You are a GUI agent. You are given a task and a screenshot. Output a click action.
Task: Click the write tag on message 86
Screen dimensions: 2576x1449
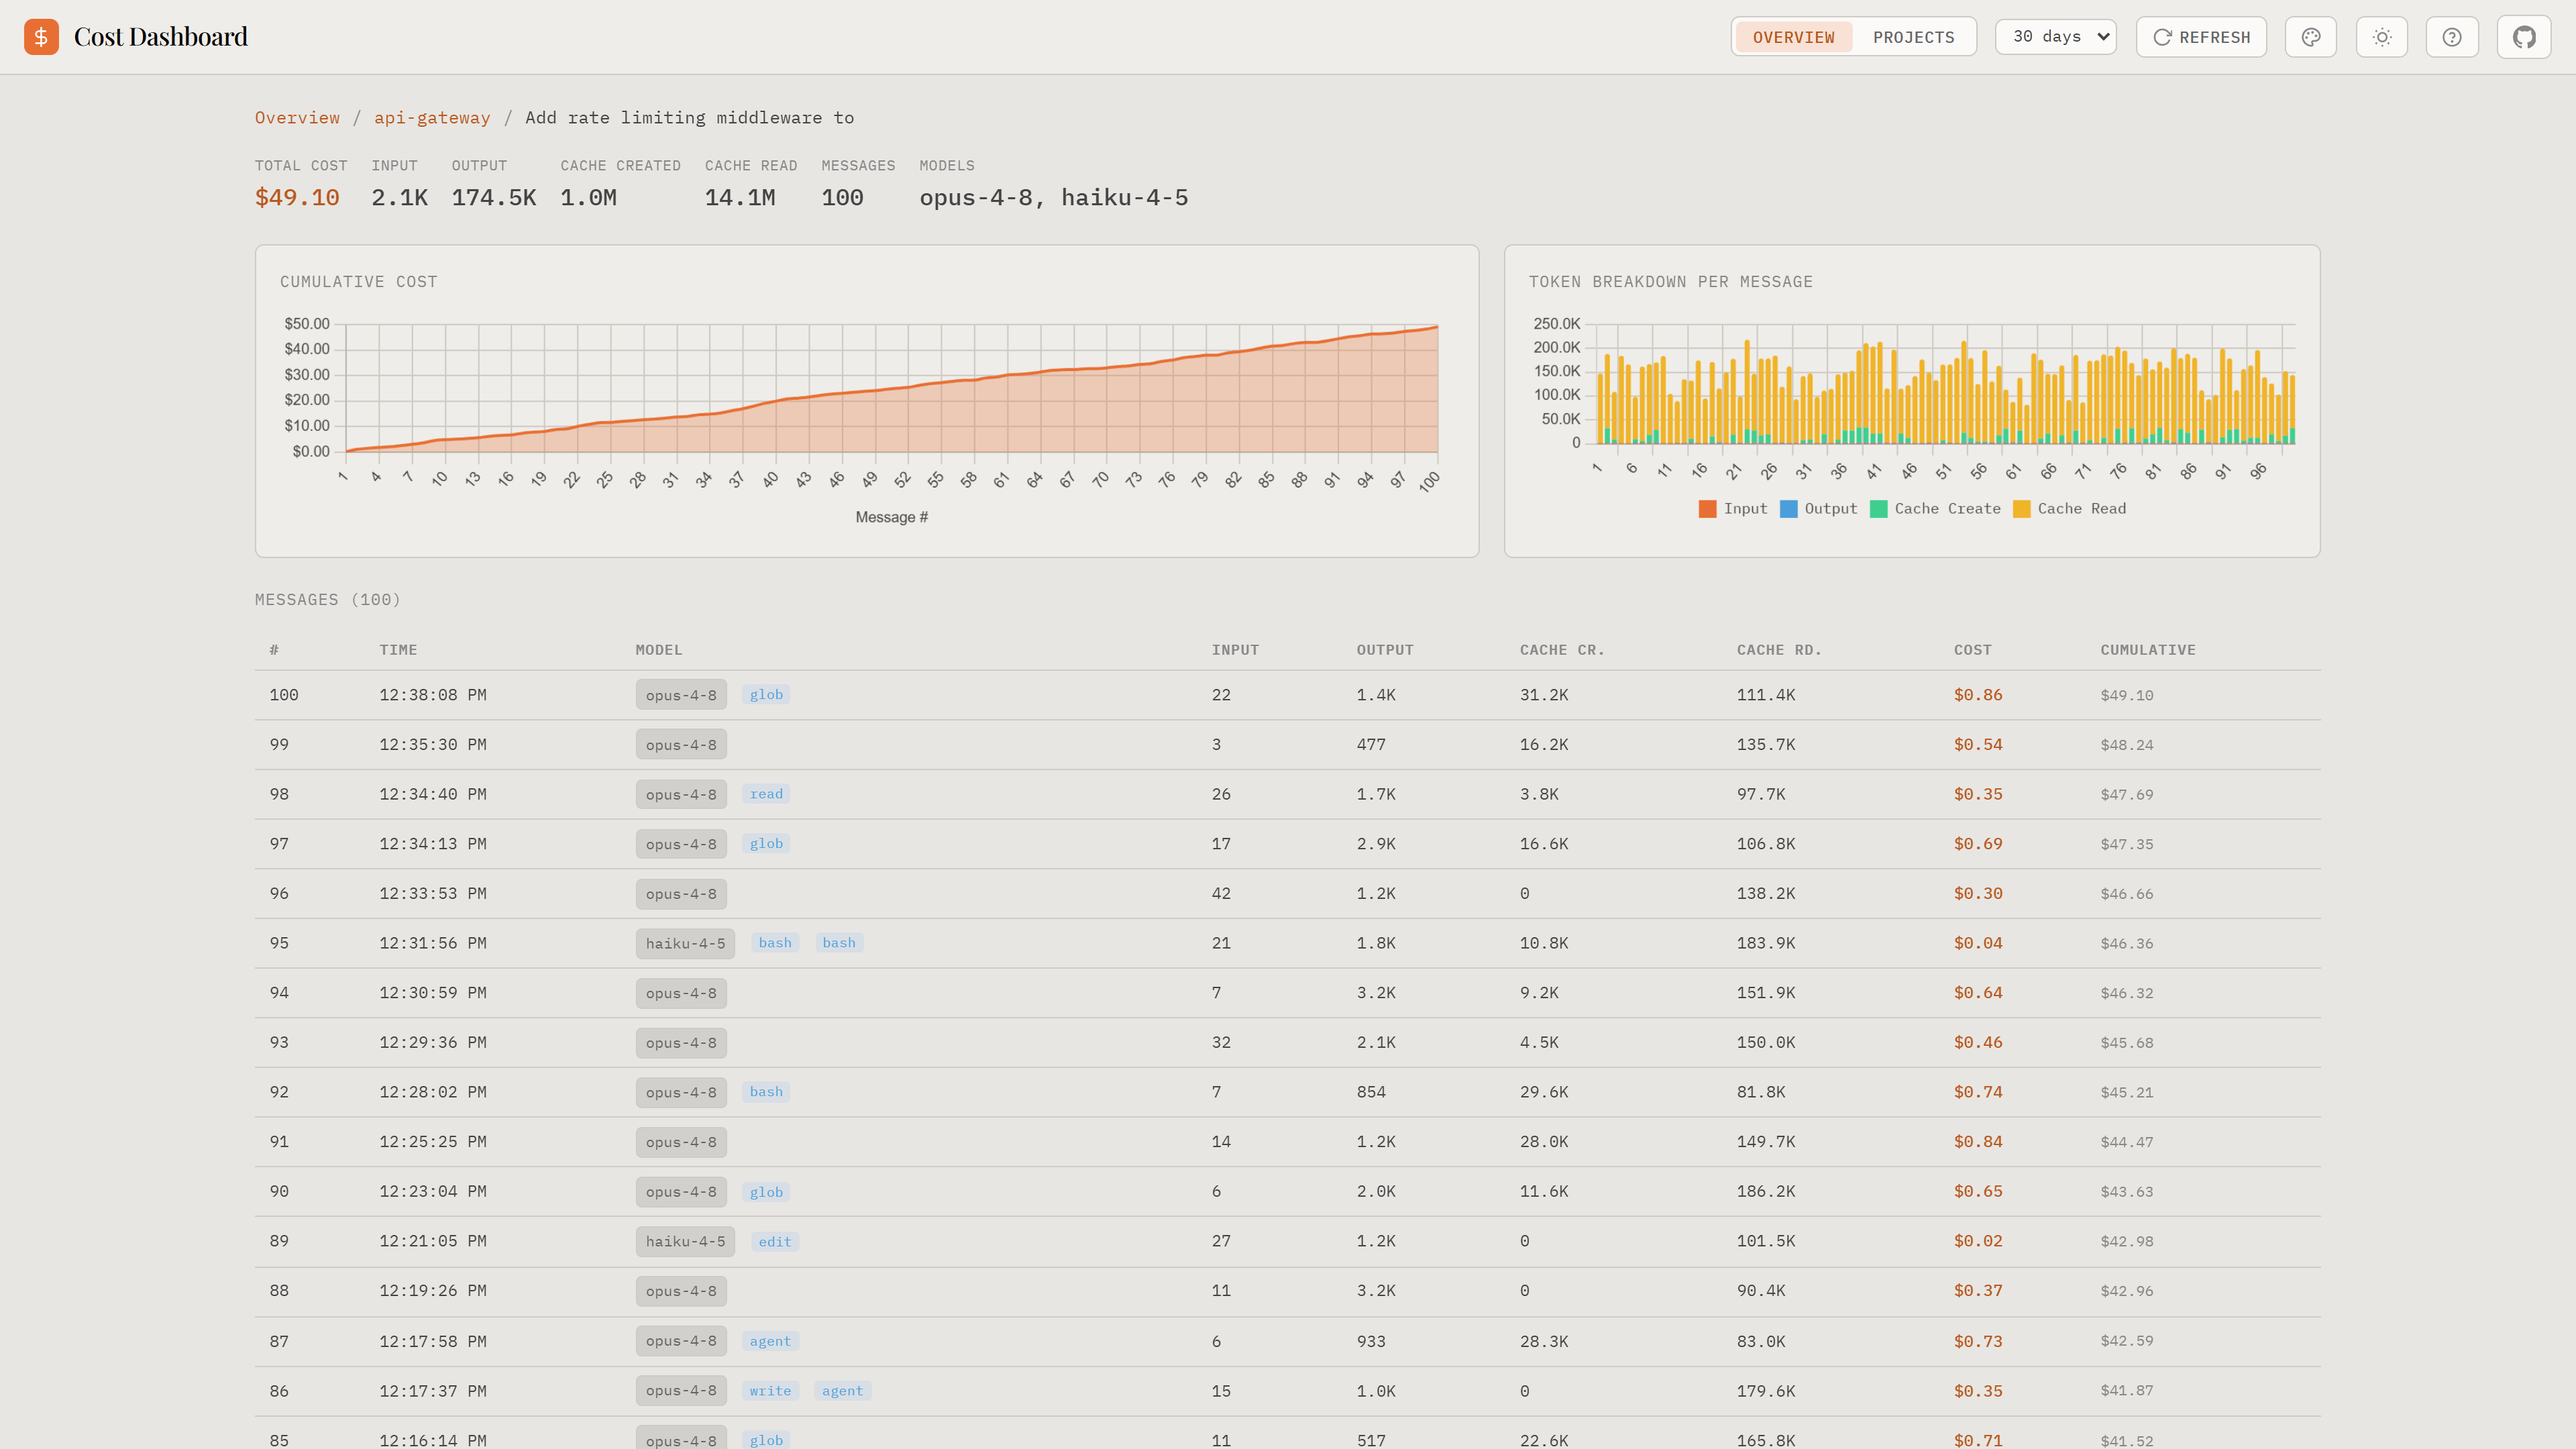coord(770,1391)
